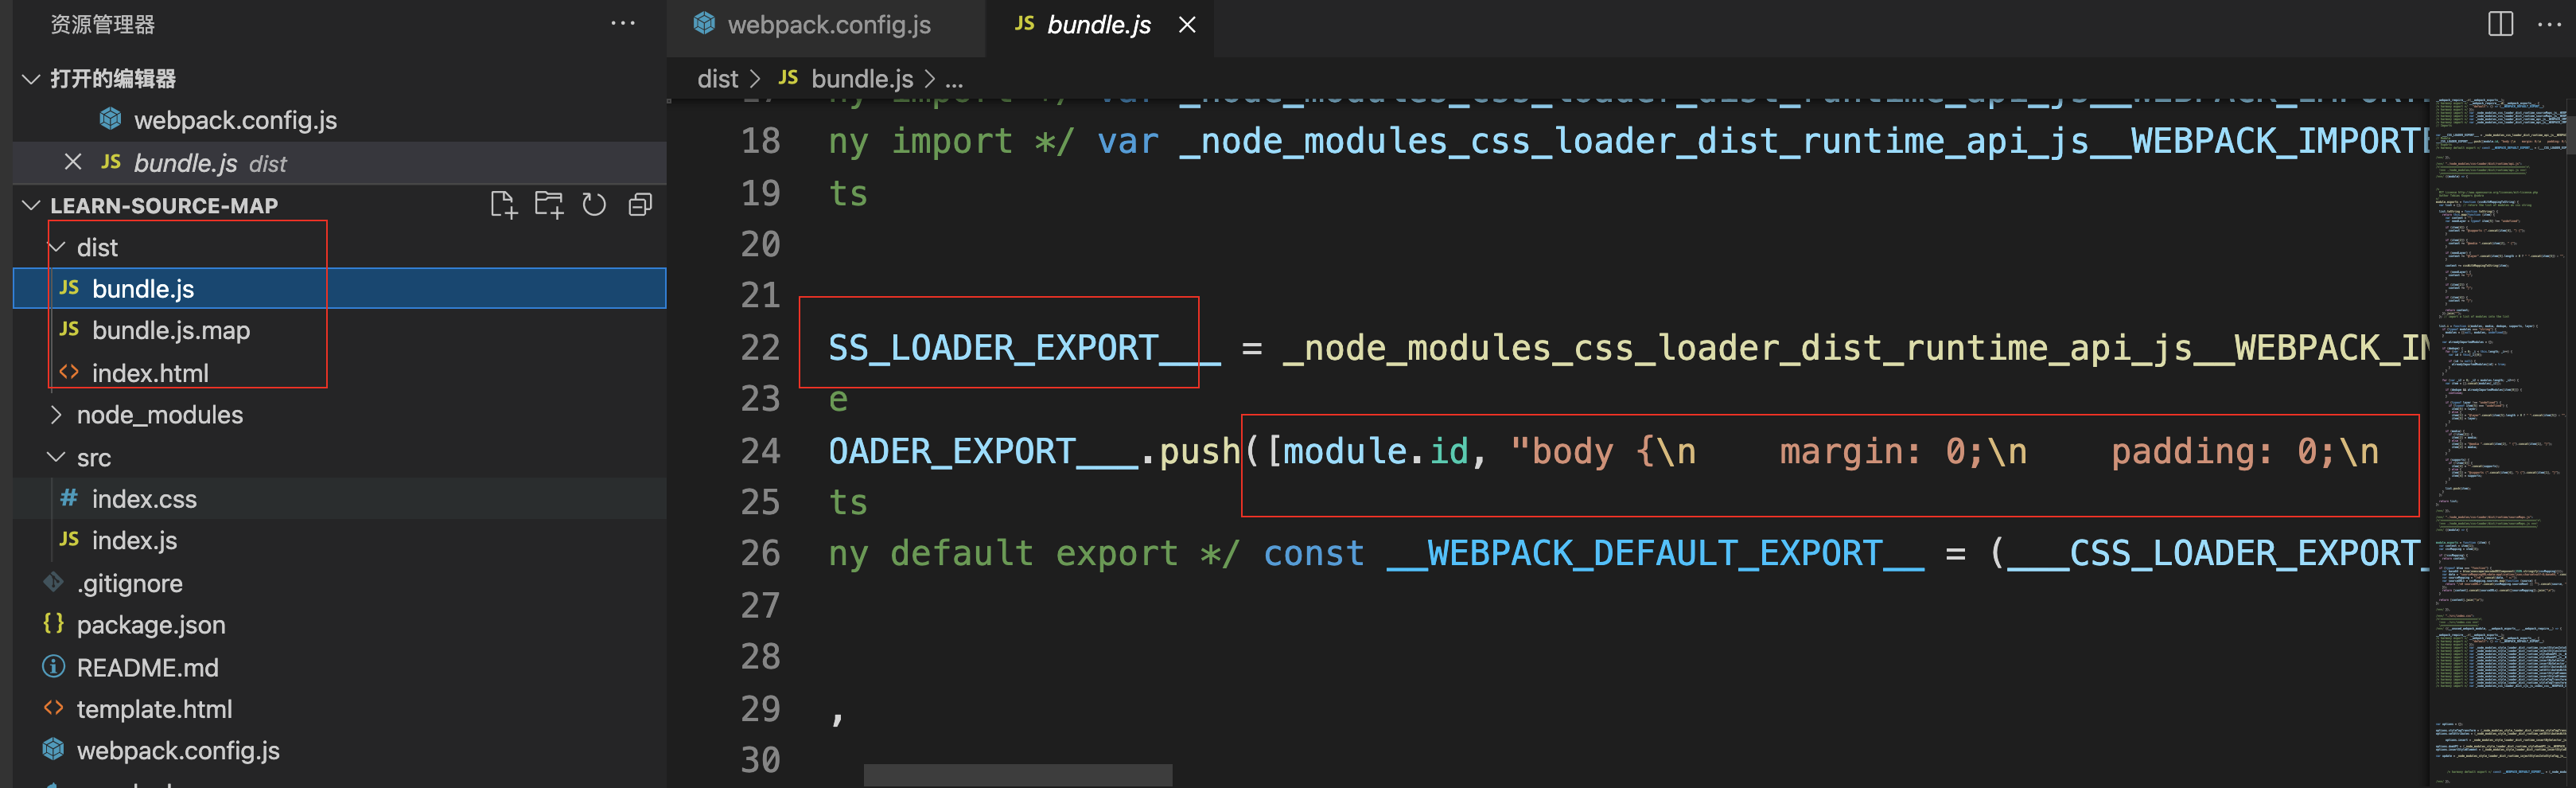Click the horizontal scrollbar thumb in editor

point(1017,775)
